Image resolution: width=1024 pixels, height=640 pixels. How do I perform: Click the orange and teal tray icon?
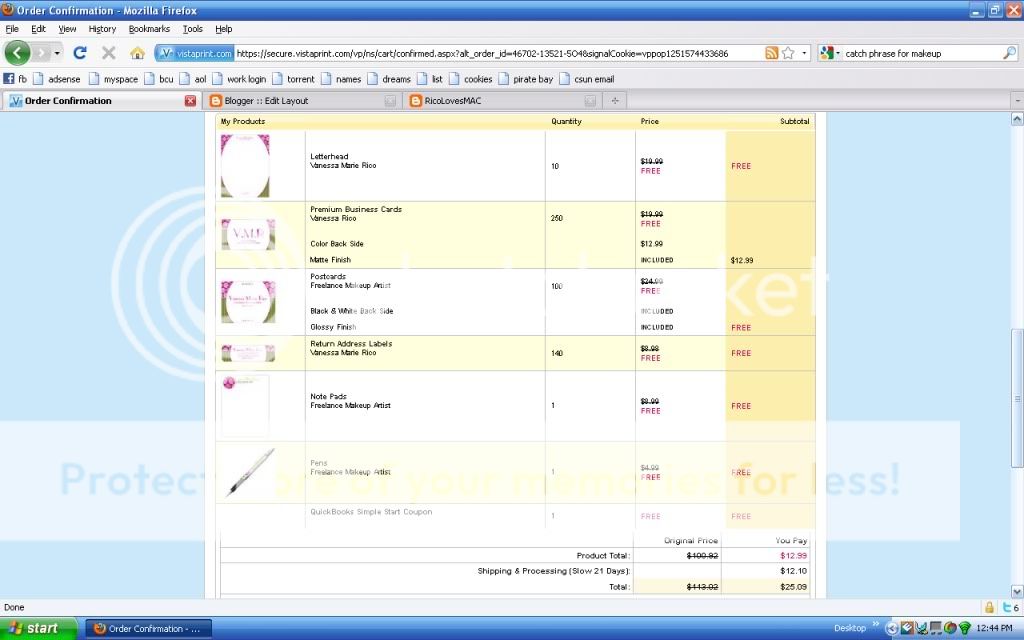pos(906,628)
